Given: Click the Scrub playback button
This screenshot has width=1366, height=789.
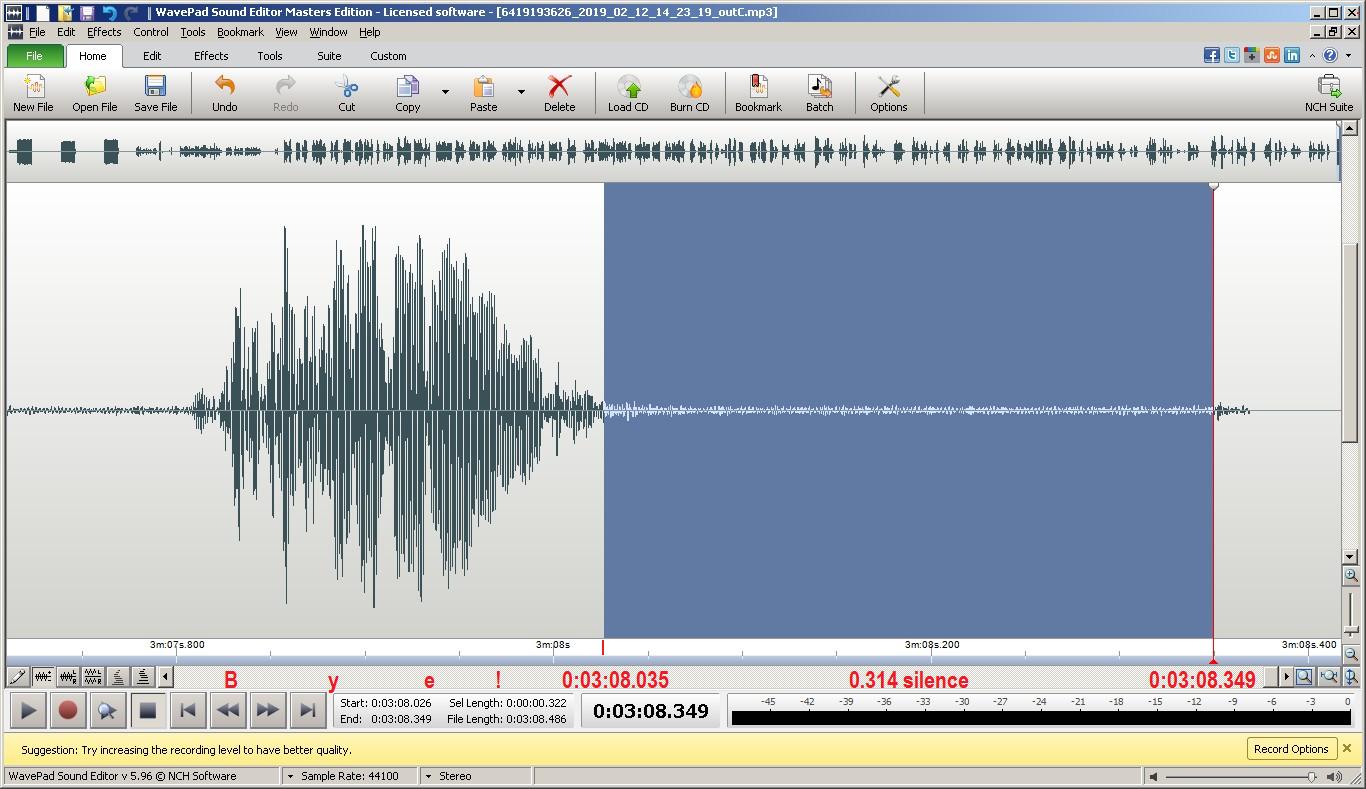Looking at the screenshot, I should point(107,711).
